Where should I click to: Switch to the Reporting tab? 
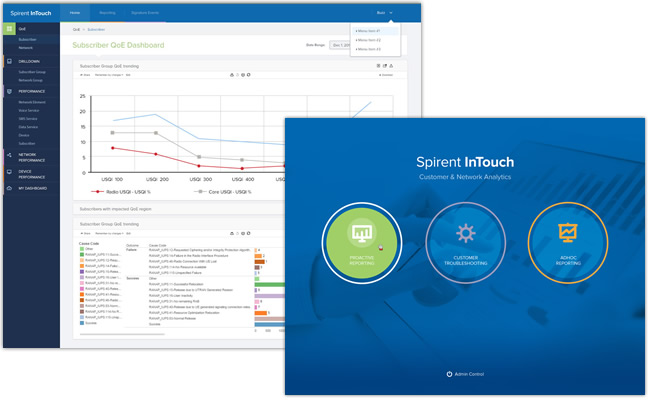[x=107, y=13]
